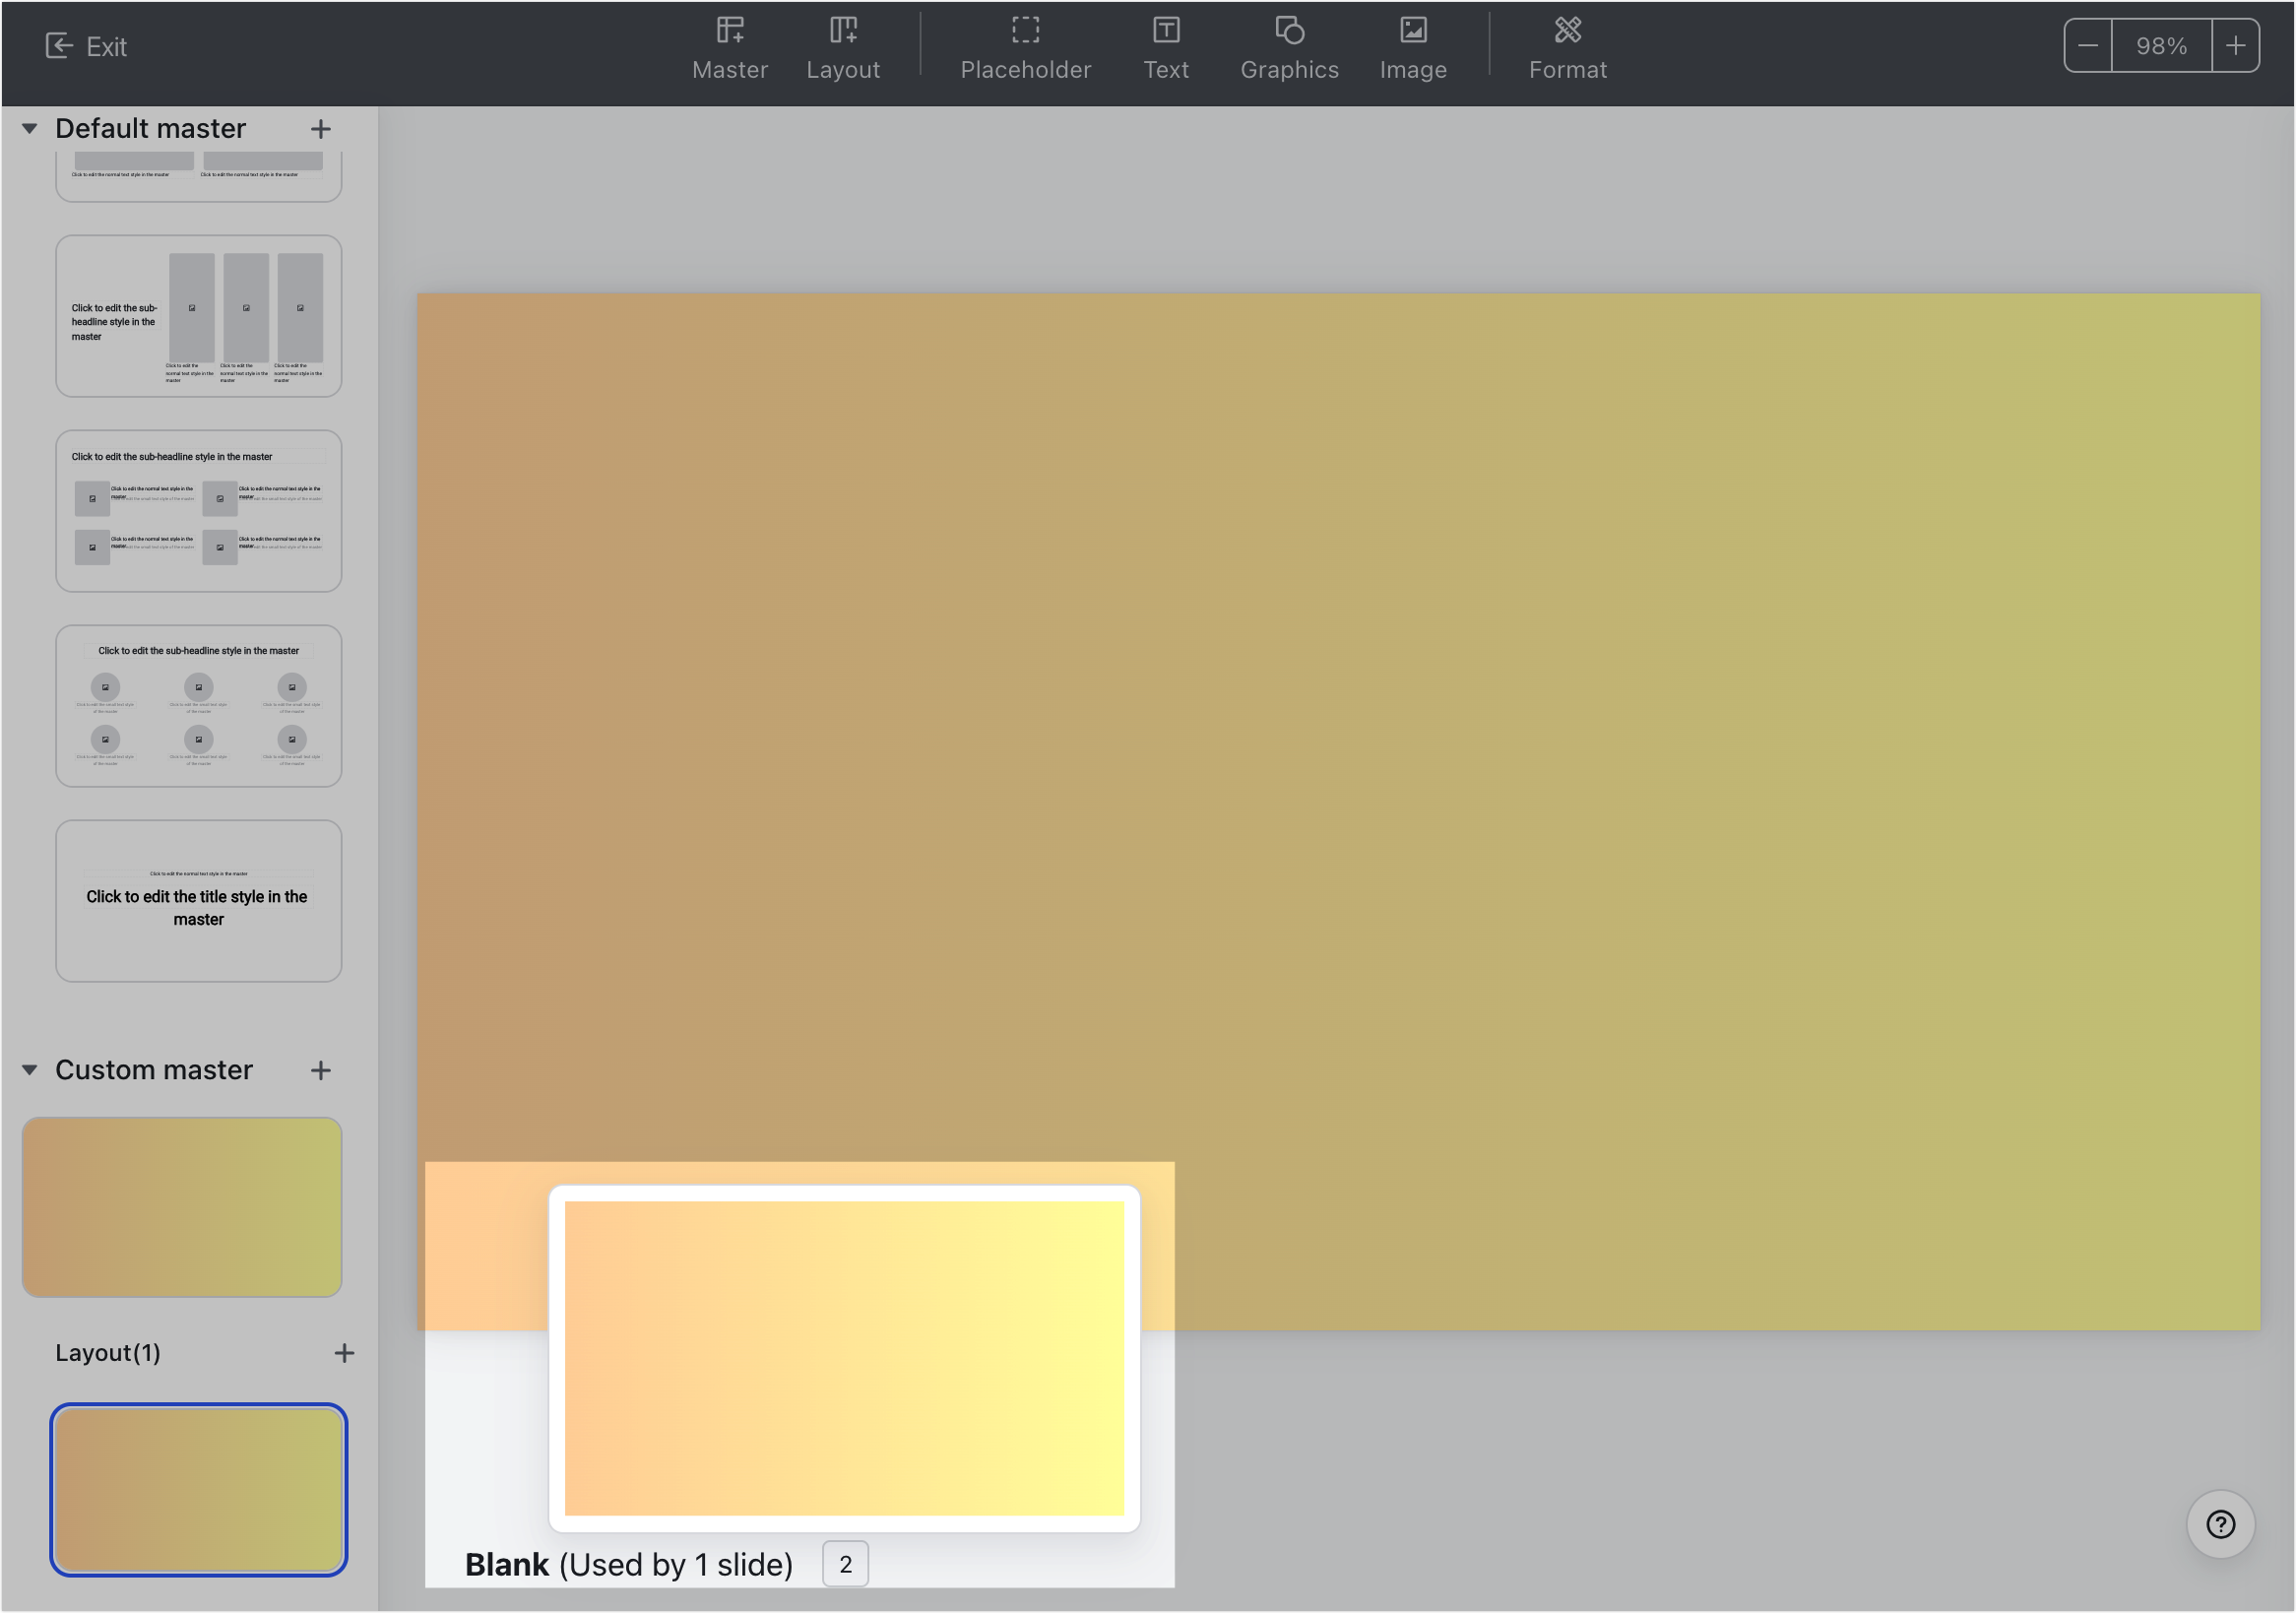Screen dimensions: 2296x1613
Task: Open the Graphics tool
Action: click(1289, 46)
